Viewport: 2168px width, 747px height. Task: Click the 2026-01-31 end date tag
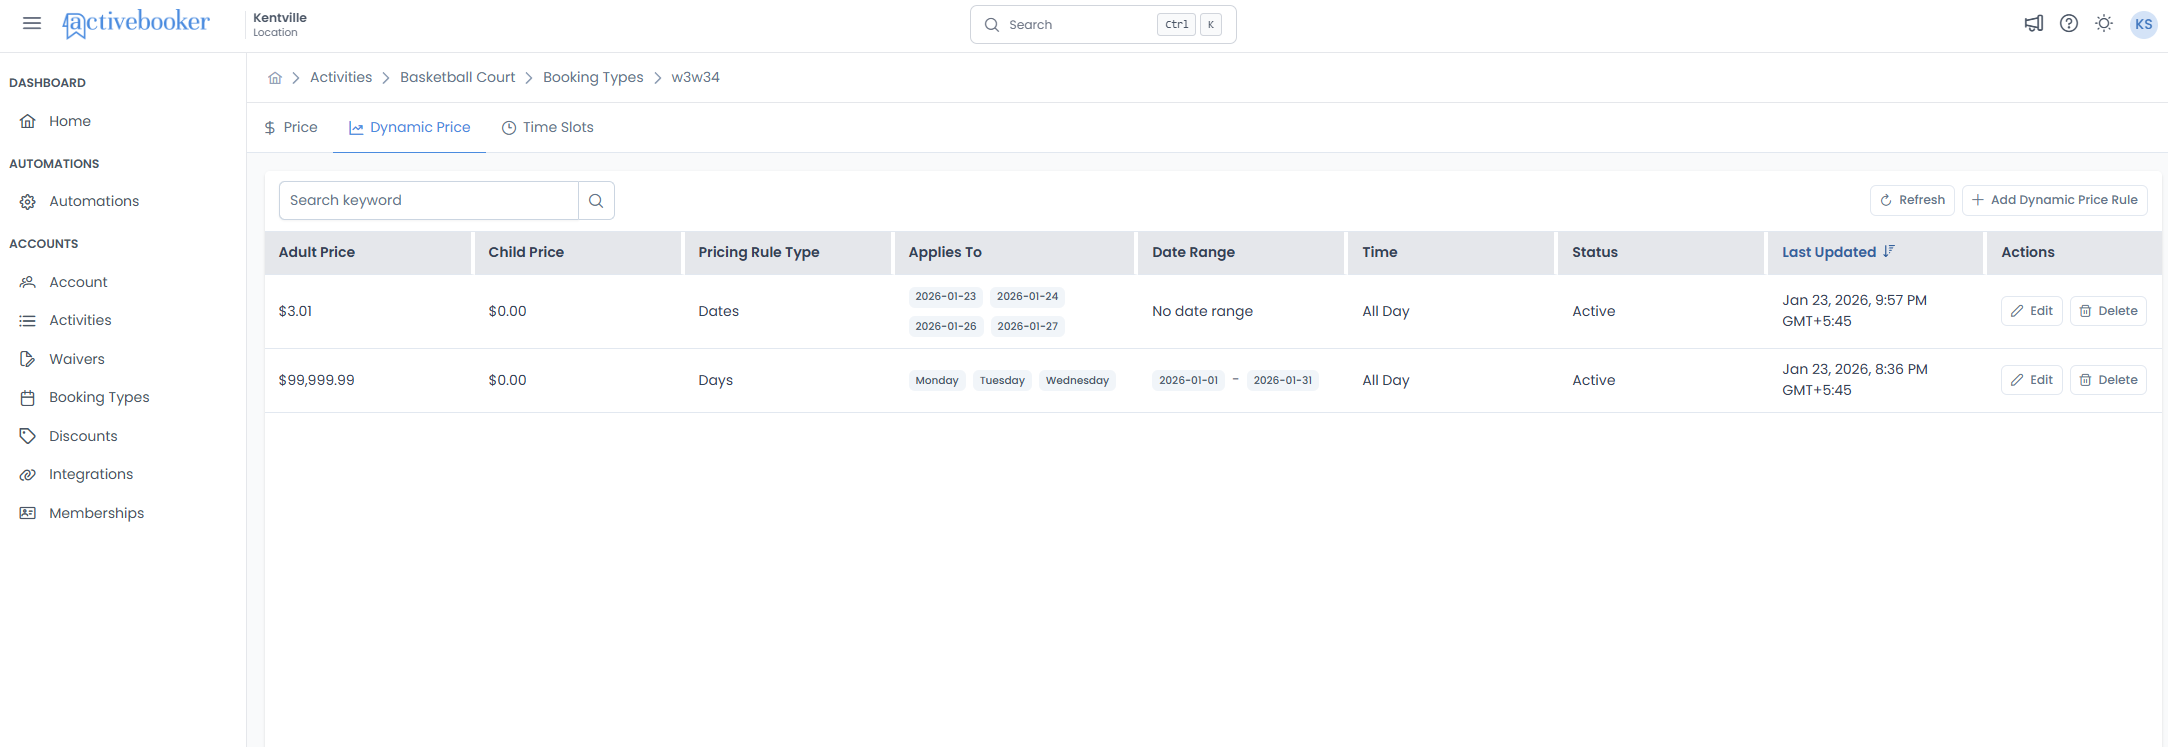(1282, 380)
